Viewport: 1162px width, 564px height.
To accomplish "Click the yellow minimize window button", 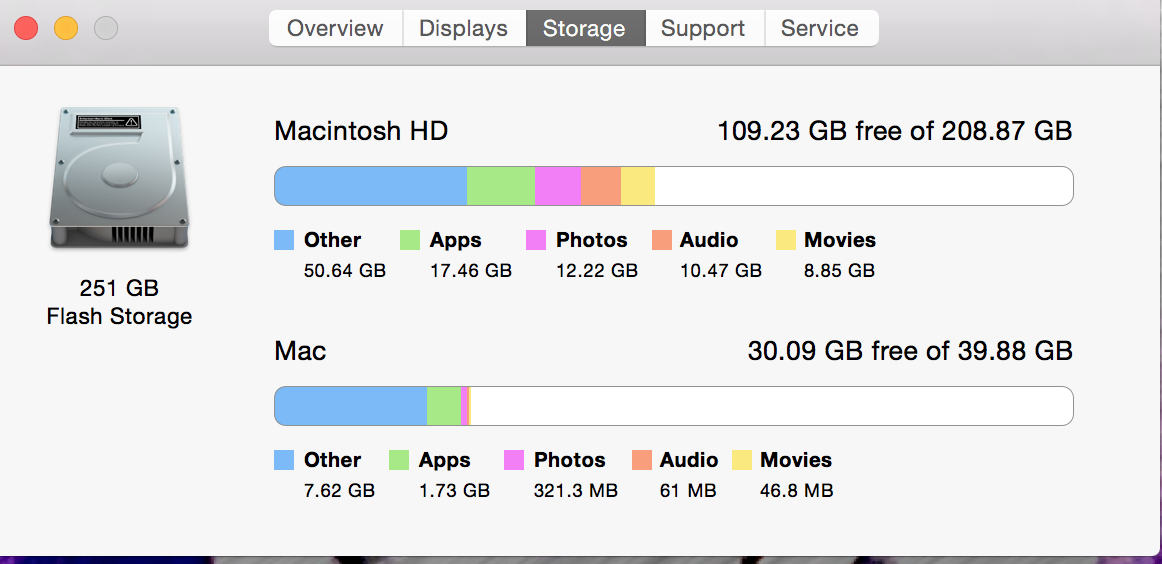I will 66,28.
